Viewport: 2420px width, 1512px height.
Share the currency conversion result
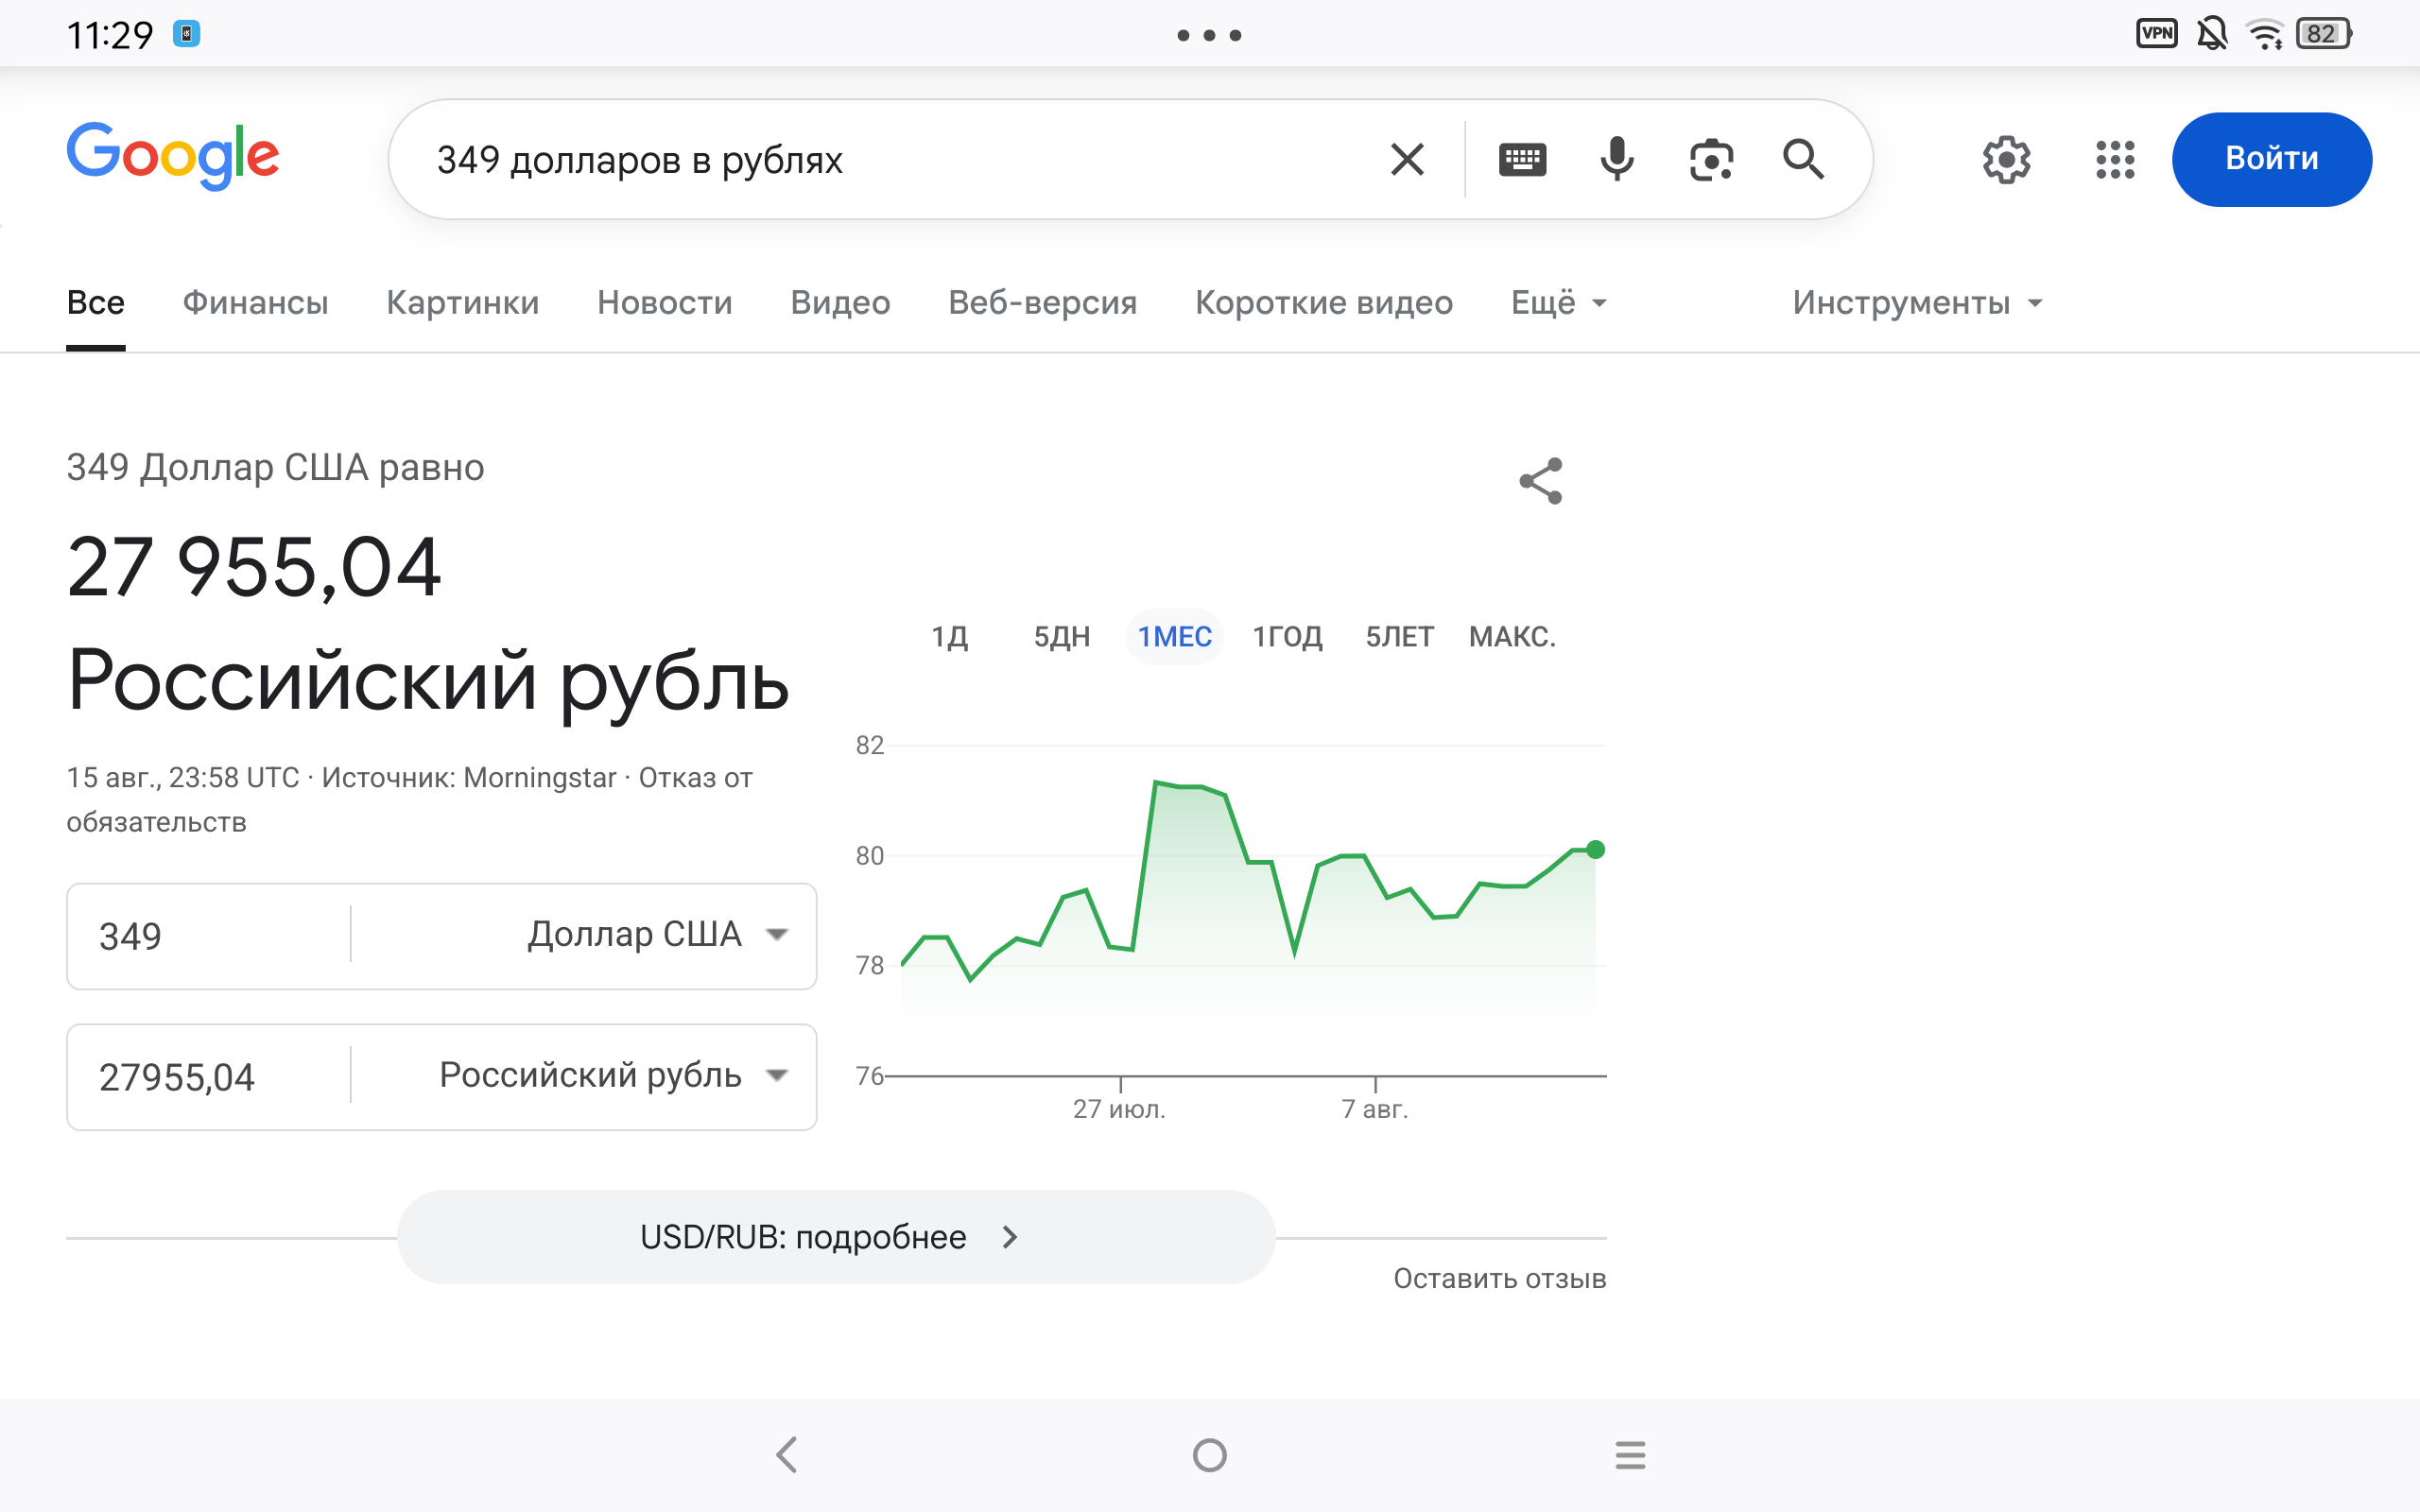1540,481
